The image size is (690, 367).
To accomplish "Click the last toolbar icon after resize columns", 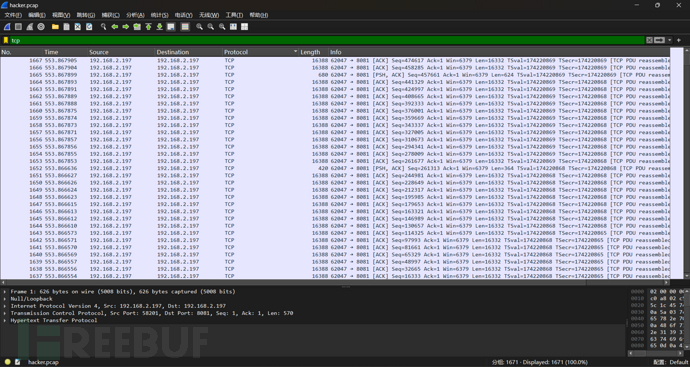I will coord(245,27).
